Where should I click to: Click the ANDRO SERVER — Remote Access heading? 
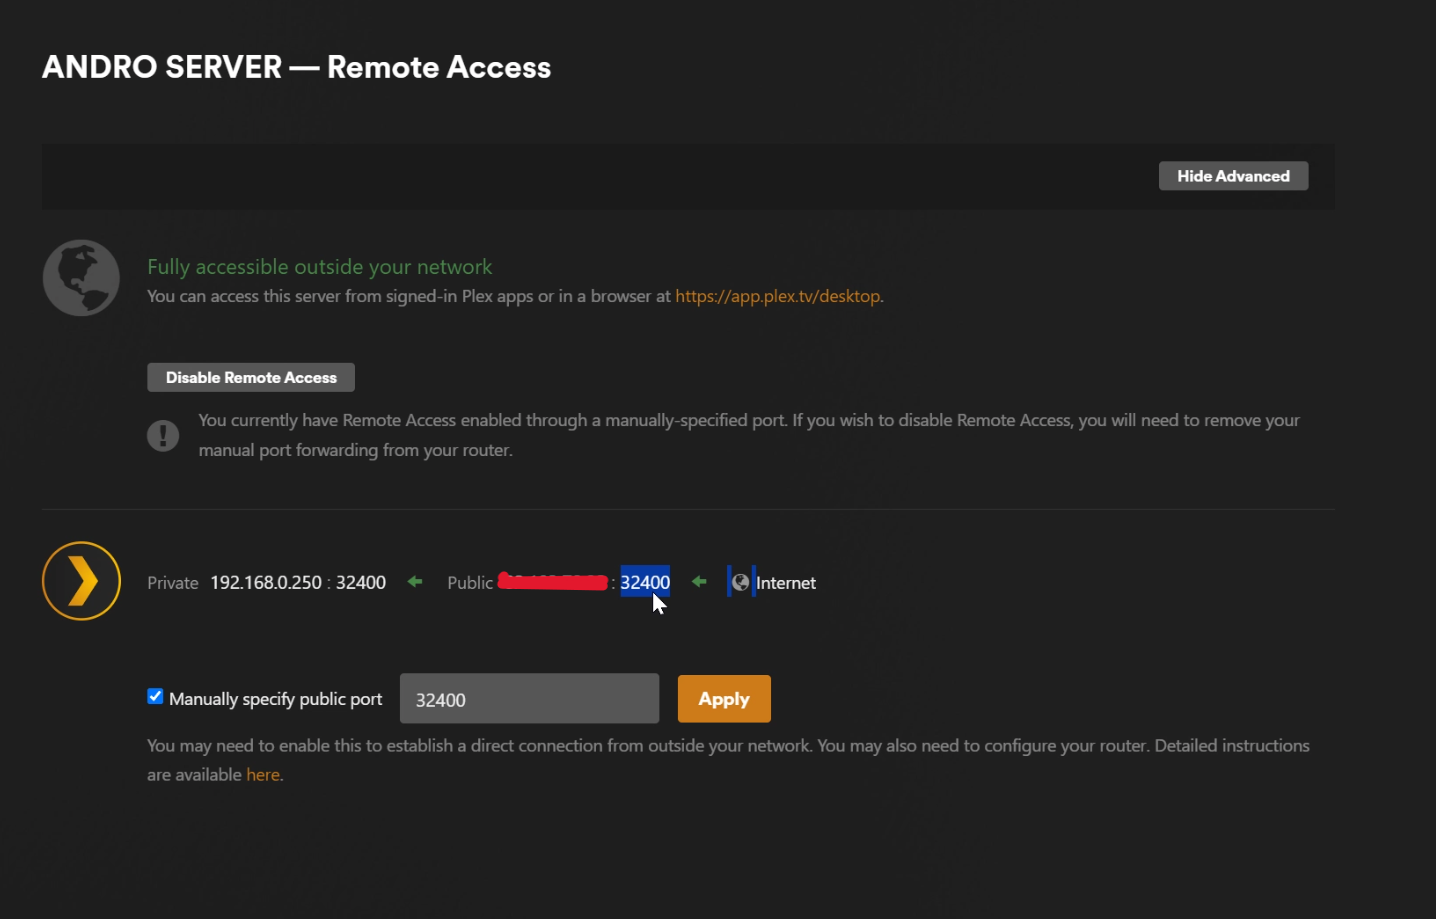click(296, 67)
